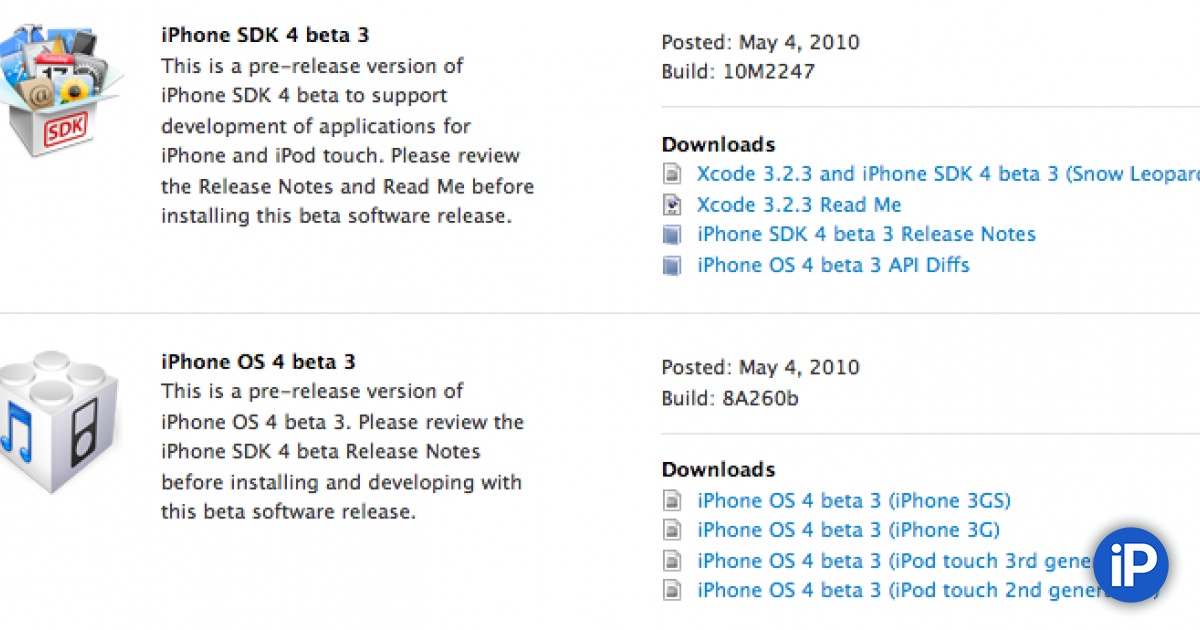This screenshot has width=1200, height=630.
Task: Click the blue iP logo badge
Action: [1130, 564]
